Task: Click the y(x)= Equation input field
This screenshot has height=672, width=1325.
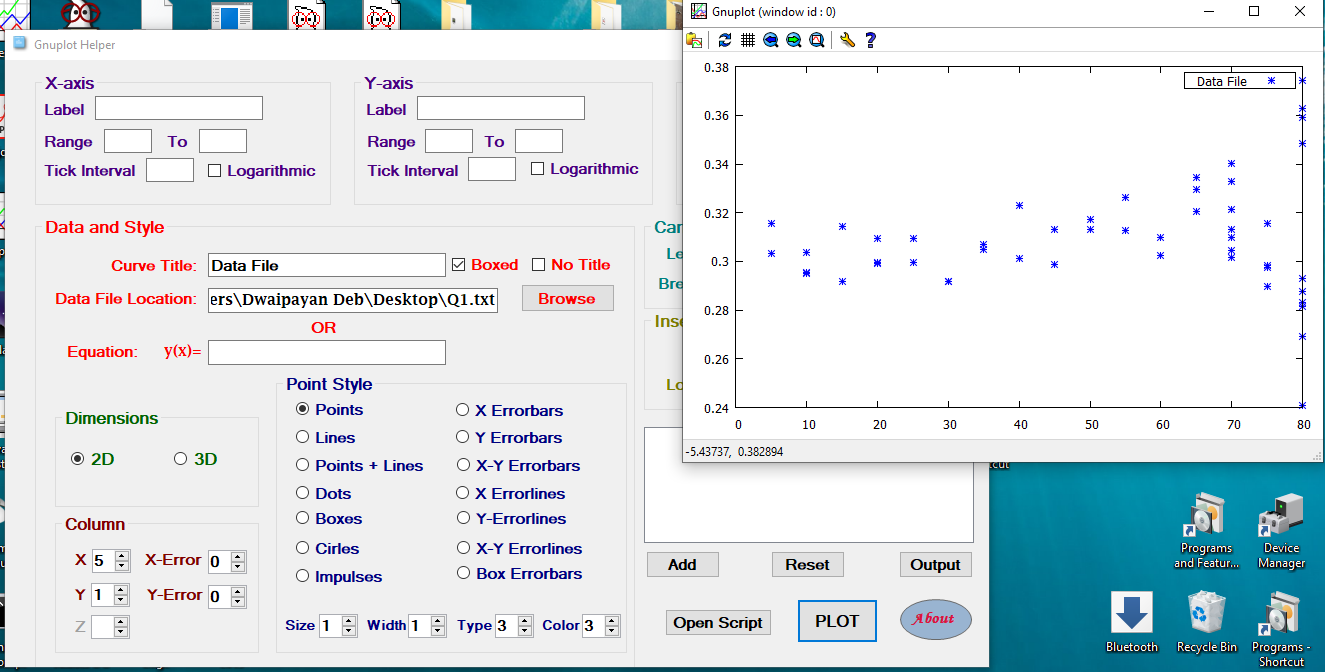Action: coord(327,352)
